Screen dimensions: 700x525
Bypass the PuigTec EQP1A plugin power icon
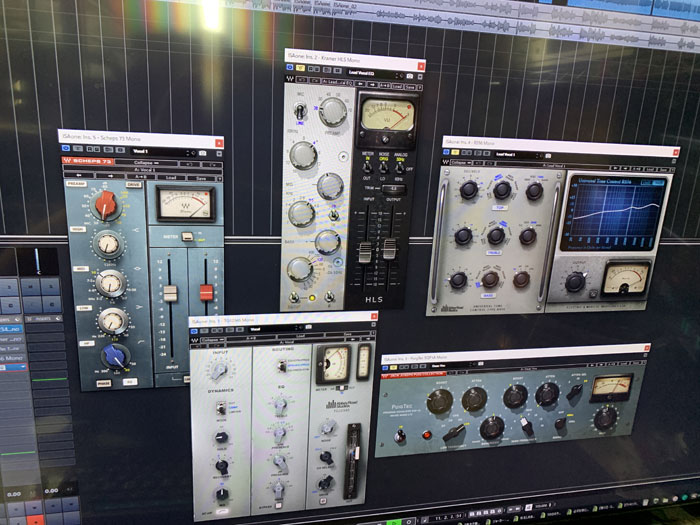click(386, 368)
